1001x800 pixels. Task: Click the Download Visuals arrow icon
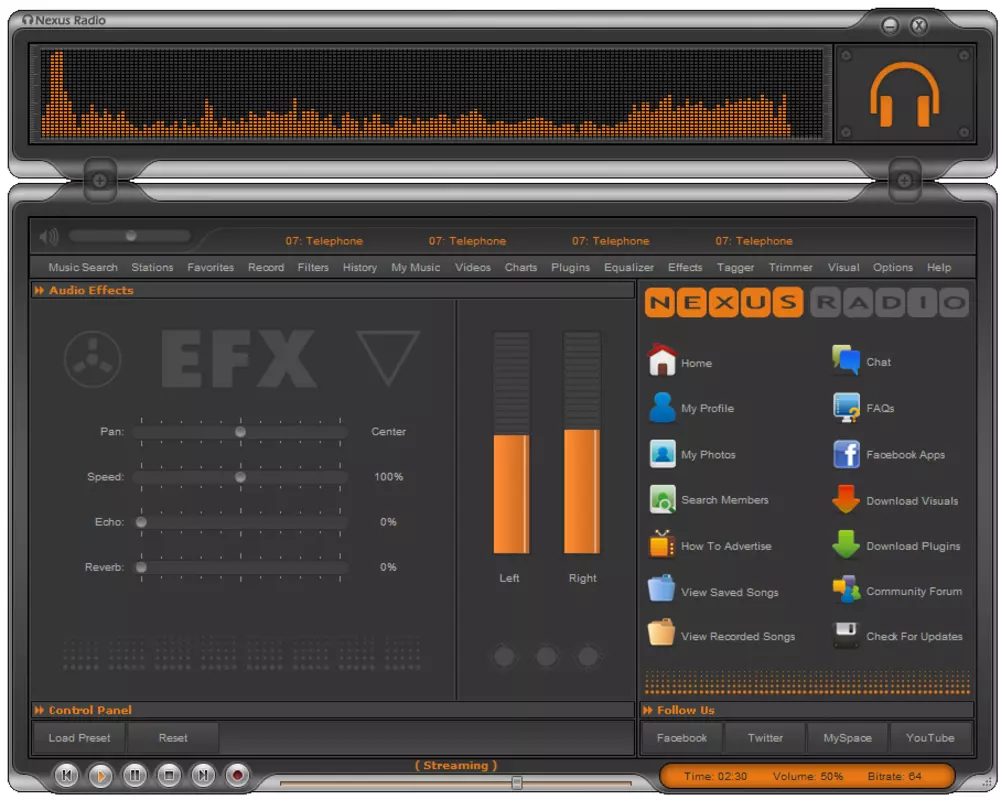(x=847, y=499)
